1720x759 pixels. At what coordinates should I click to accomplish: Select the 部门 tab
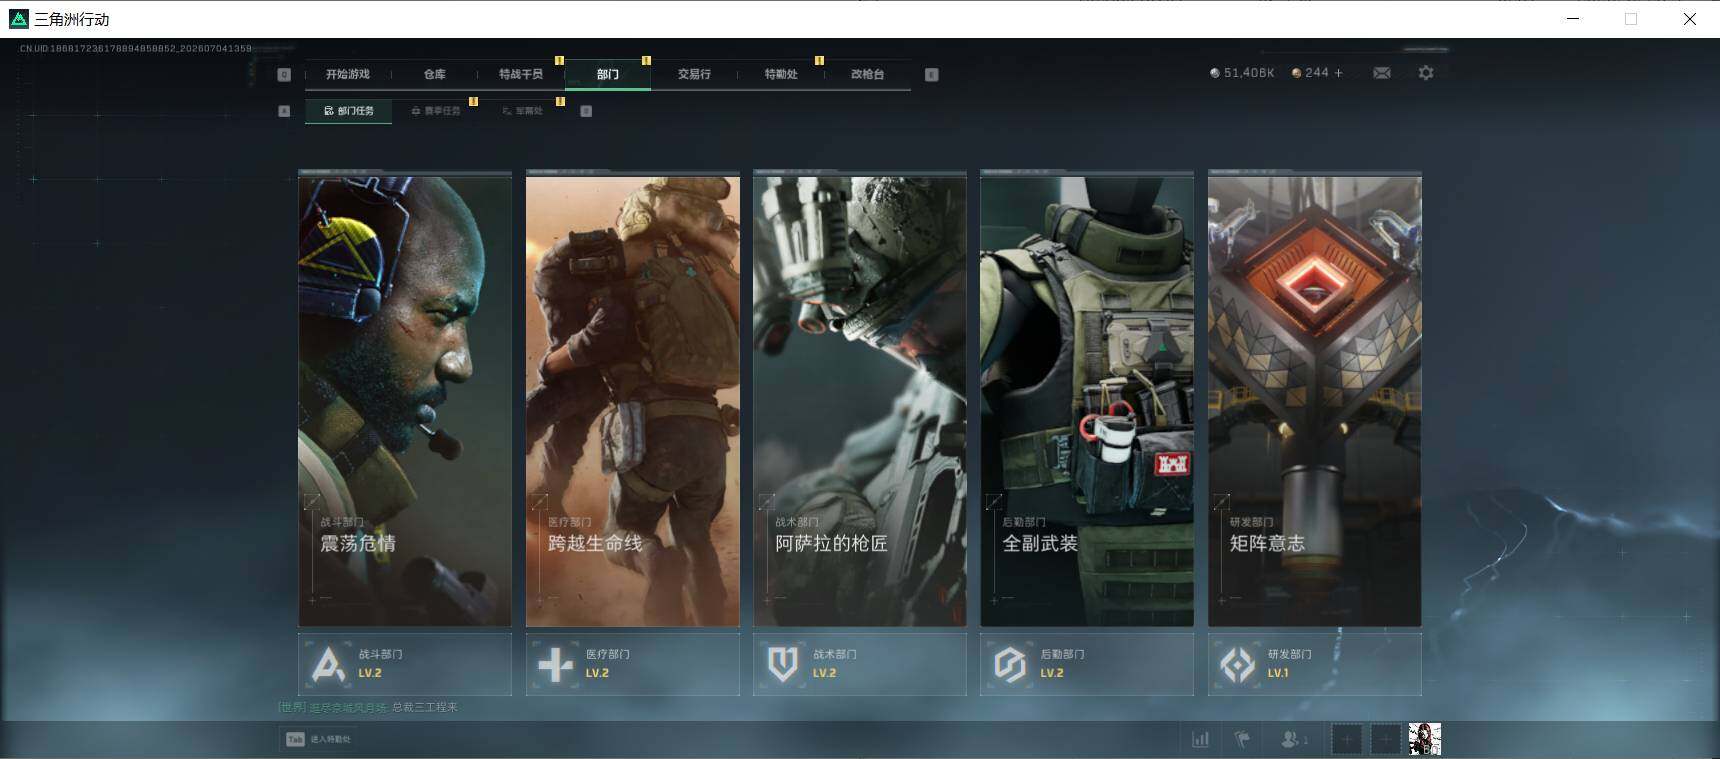(x=608, y=74)
